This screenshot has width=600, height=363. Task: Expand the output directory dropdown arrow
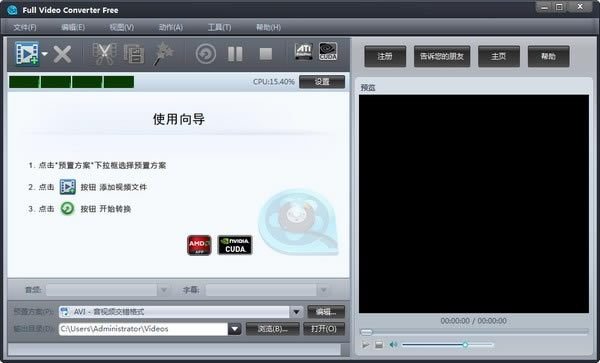click(234, 329)
